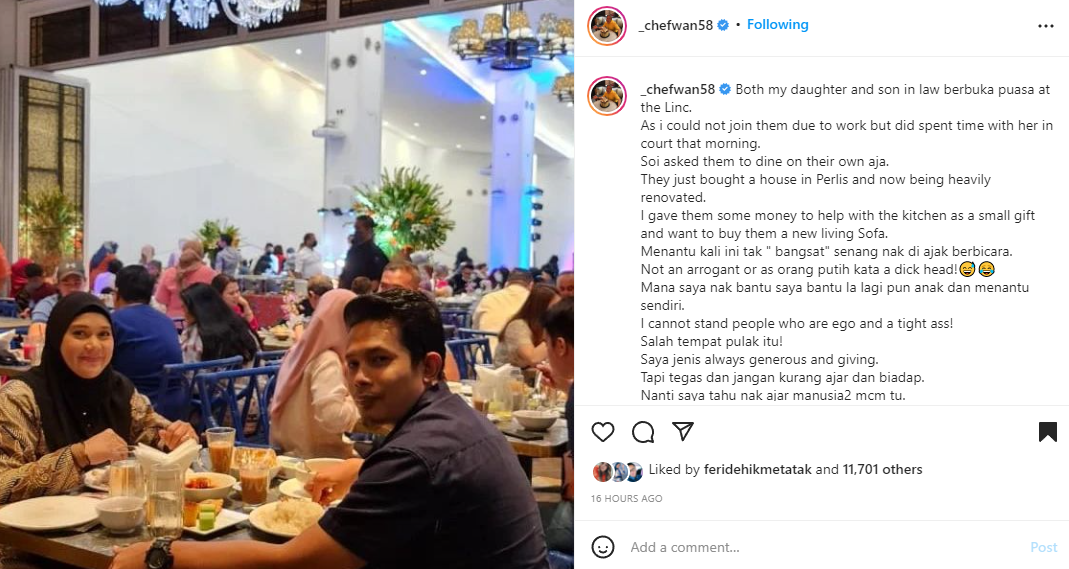
Task: Open feridehikmetatak liker profile
Action: (x=758, y=470)
